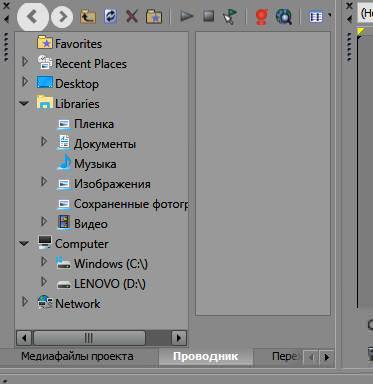
Task: Start preview with the play icon
Action: coord(187,16)
